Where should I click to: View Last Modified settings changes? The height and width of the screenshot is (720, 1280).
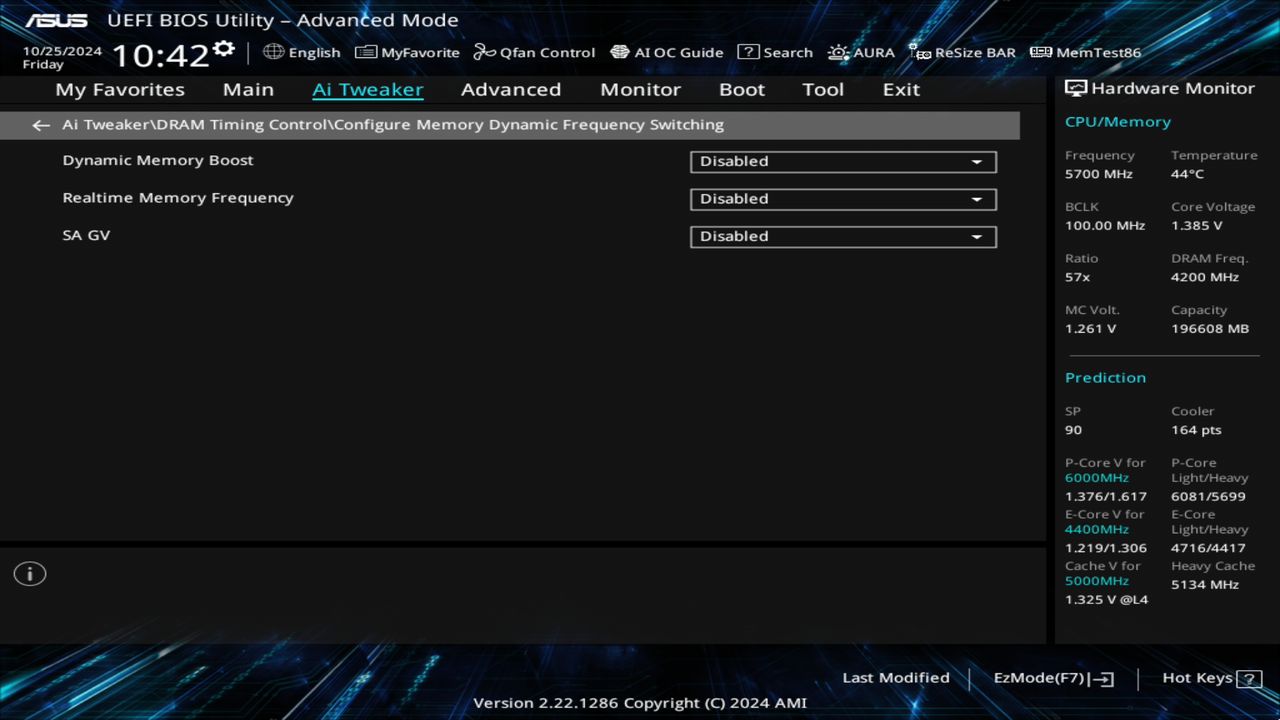pos(895,677)
